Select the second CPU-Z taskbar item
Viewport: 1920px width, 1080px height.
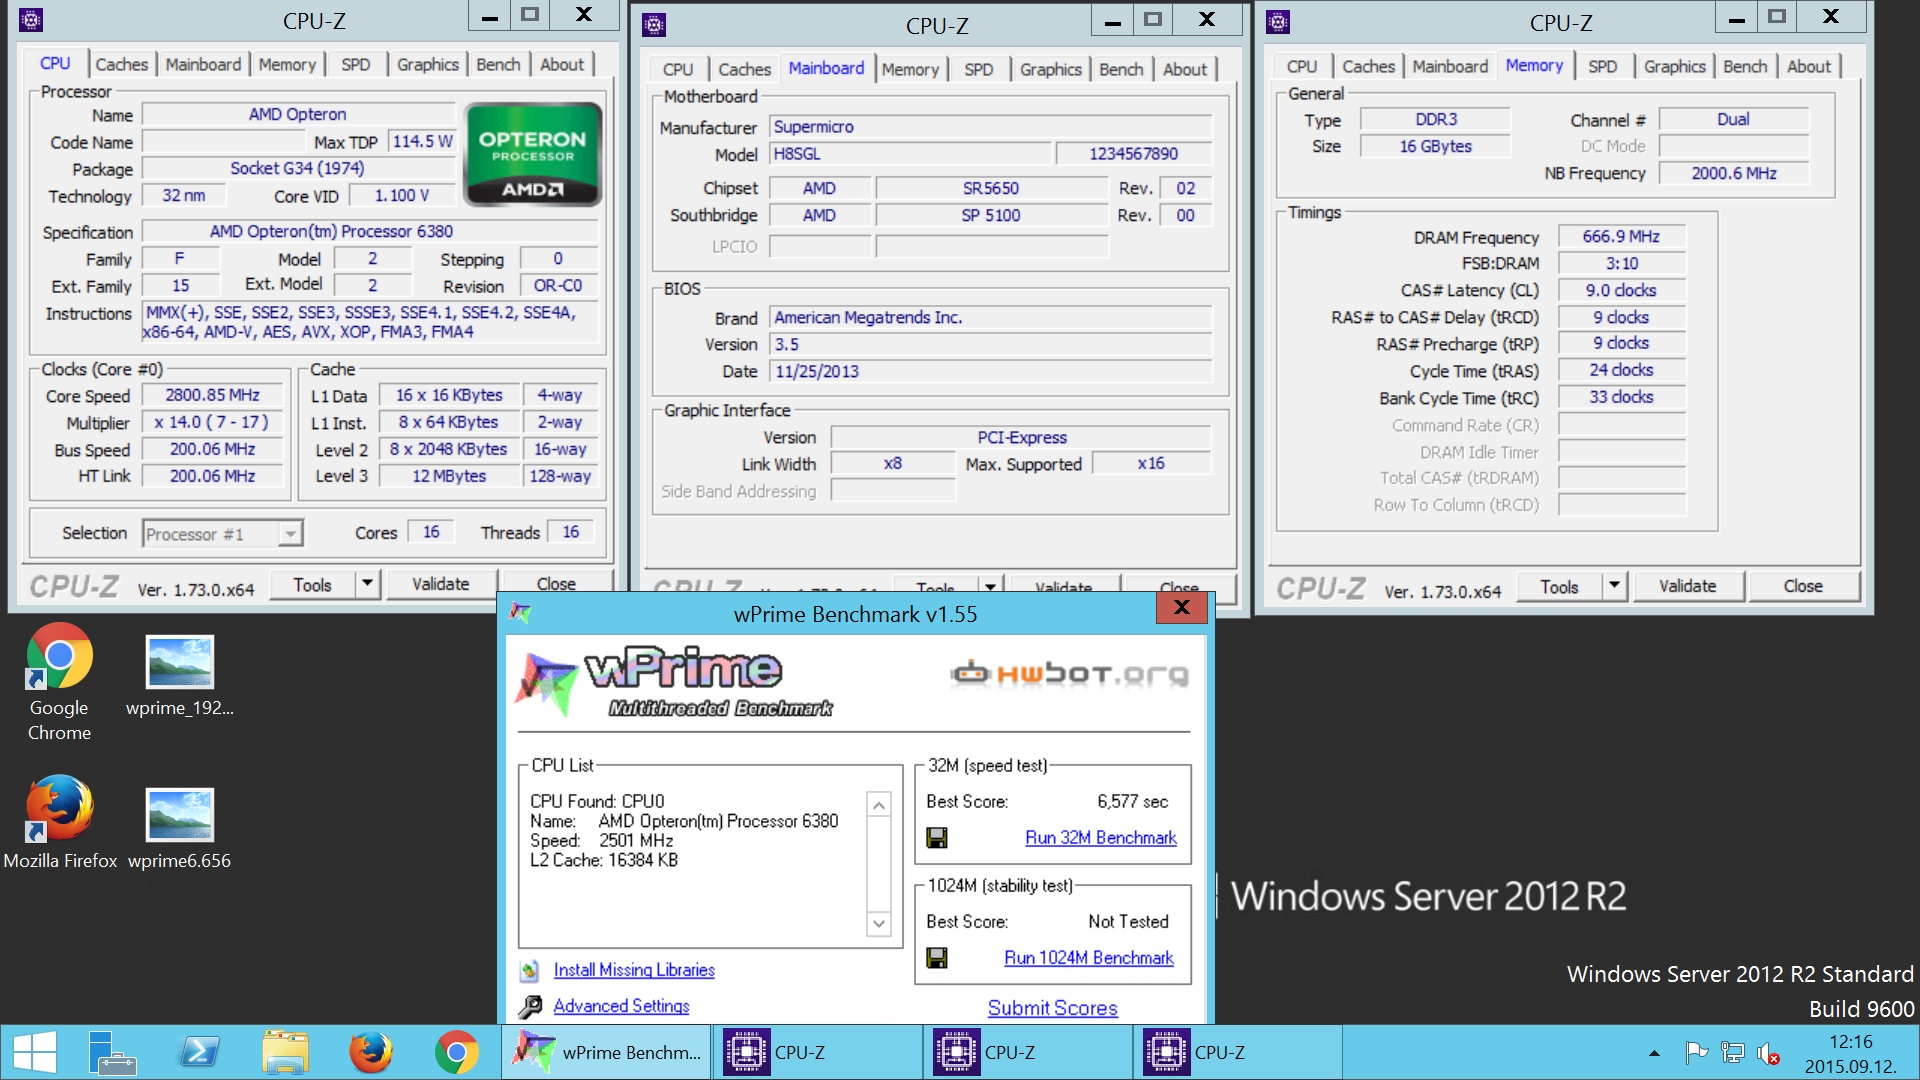[x=1026, y=1052]
